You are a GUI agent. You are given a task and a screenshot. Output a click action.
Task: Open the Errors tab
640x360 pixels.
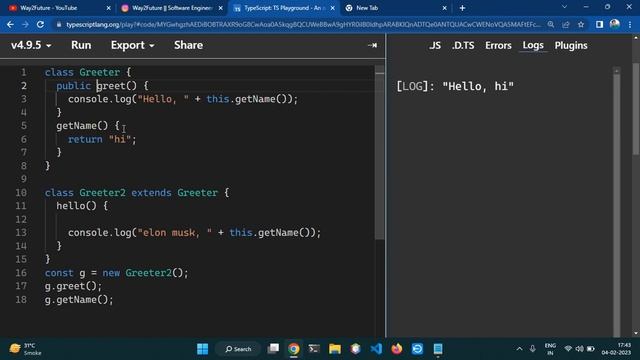pos(498,45)
